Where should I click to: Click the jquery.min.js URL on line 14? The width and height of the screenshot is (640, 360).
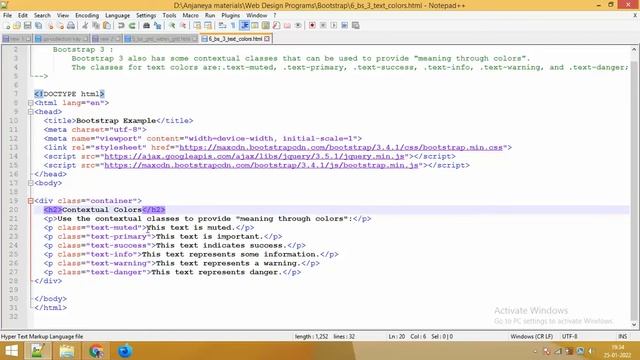click(254, 157)
